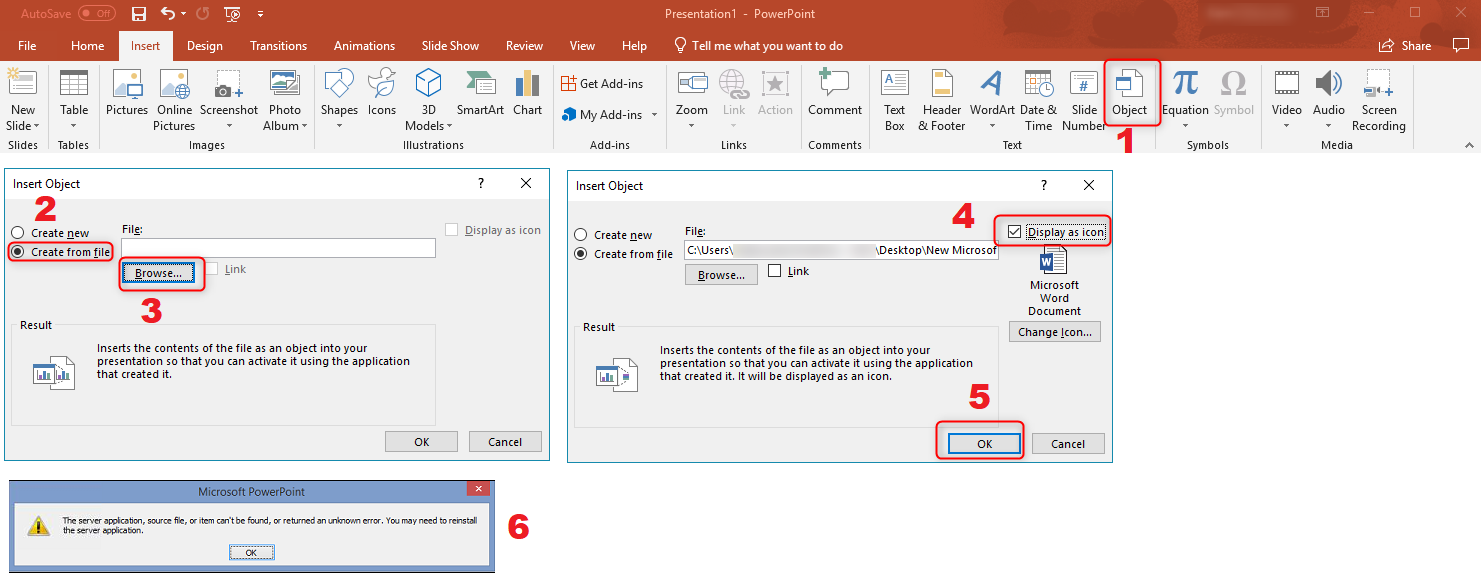Select Online Pictures in Images group
Screen dimensions: 1481x576
[174, 99]
